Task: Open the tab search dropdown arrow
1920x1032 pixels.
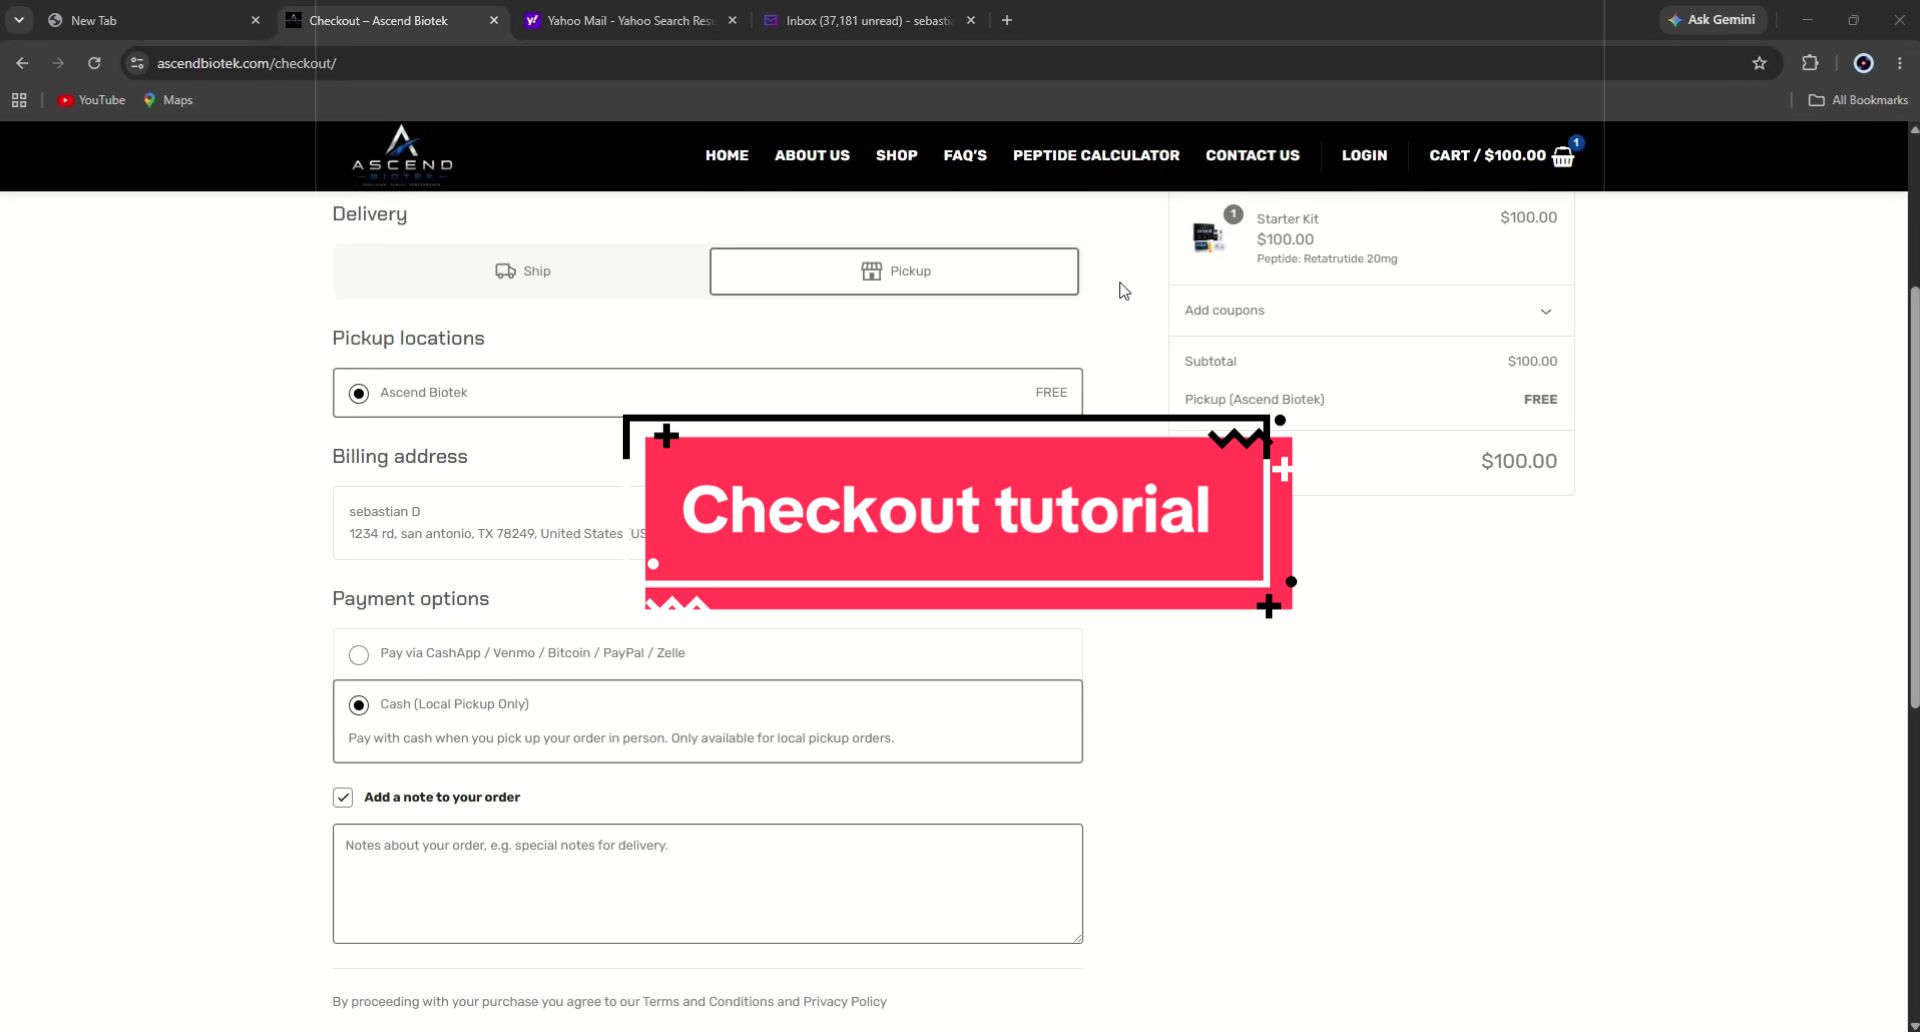Action: coord(19,20)
